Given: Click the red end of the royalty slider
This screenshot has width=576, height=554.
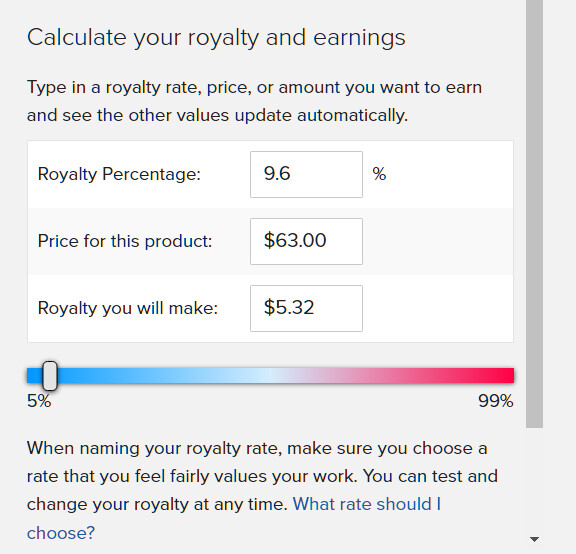Looking at the screenshot, I should click(x=503, y=375).
